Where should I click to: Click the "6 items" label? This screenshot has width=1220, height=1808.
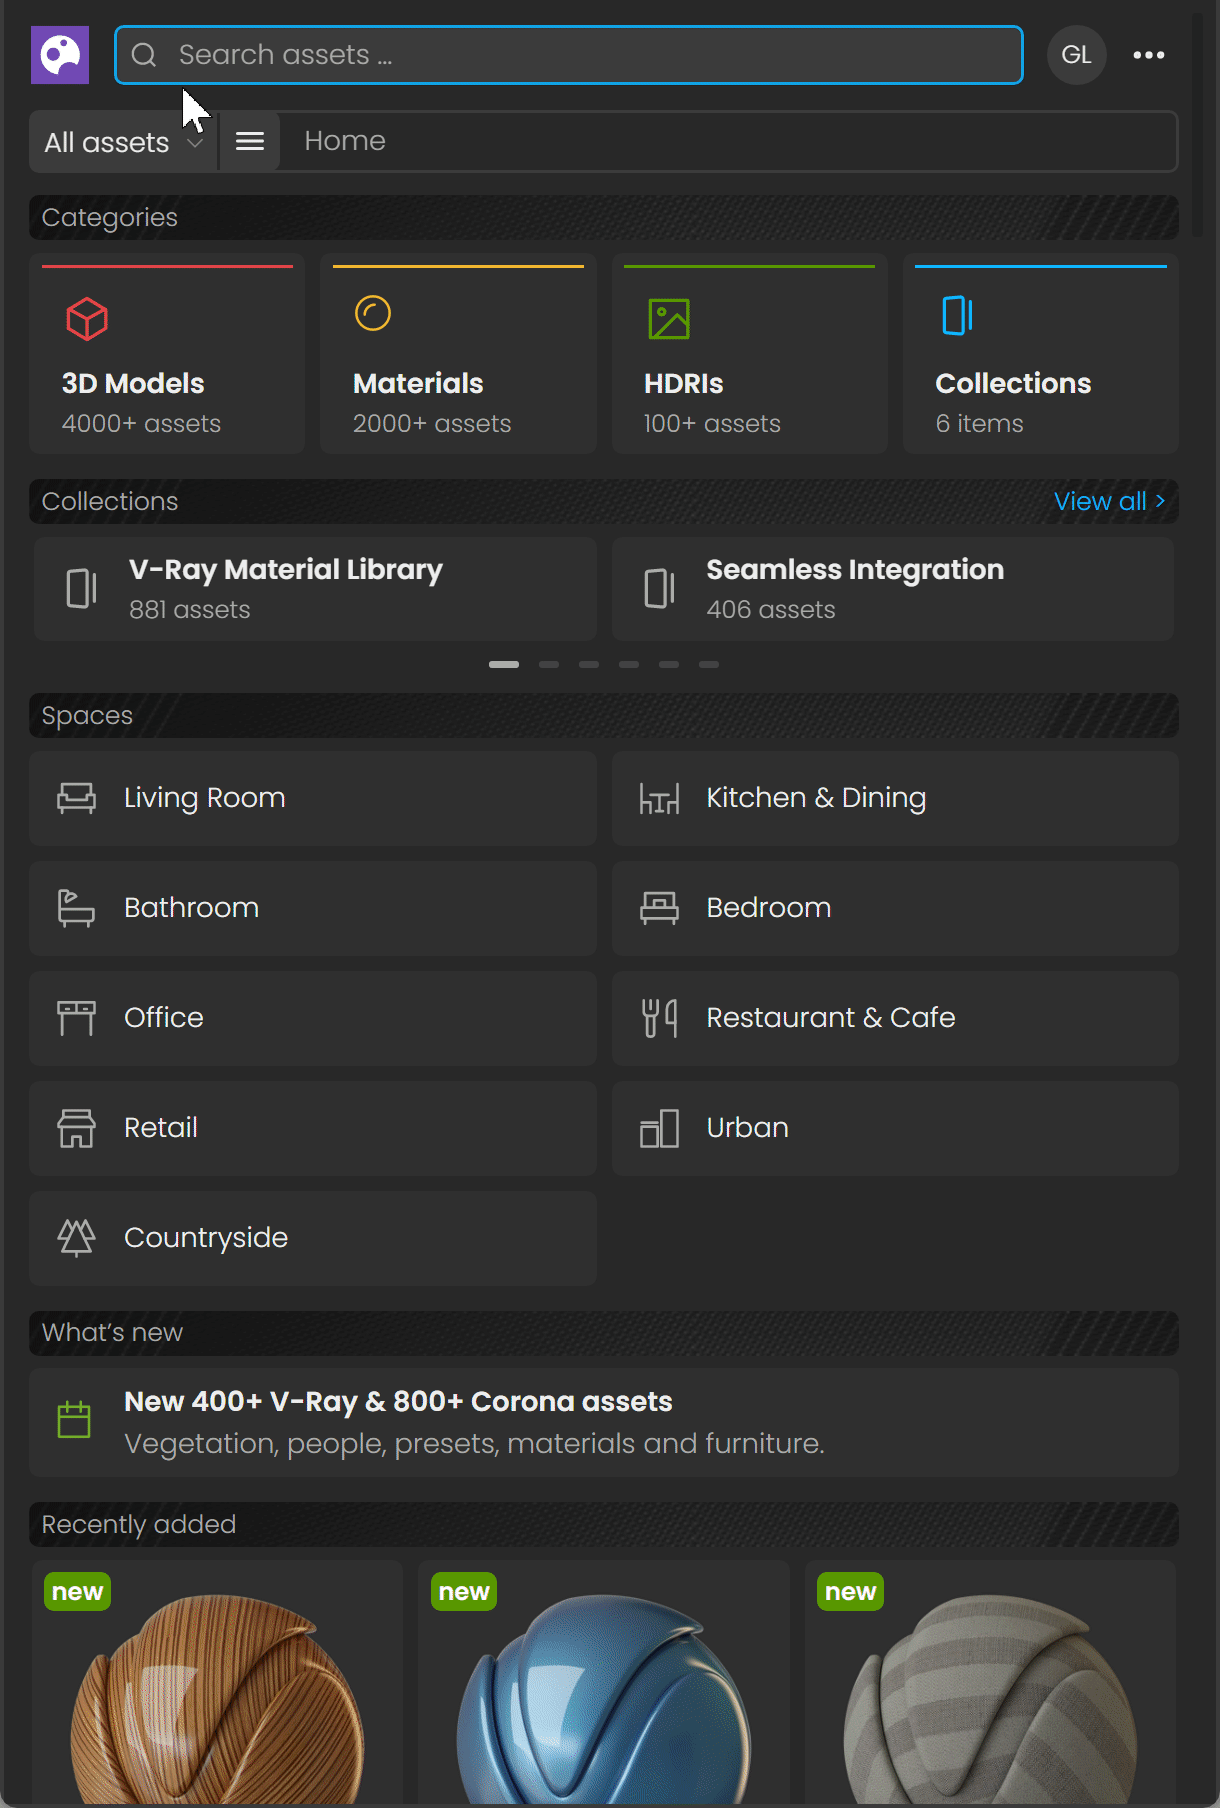point(979,424)
